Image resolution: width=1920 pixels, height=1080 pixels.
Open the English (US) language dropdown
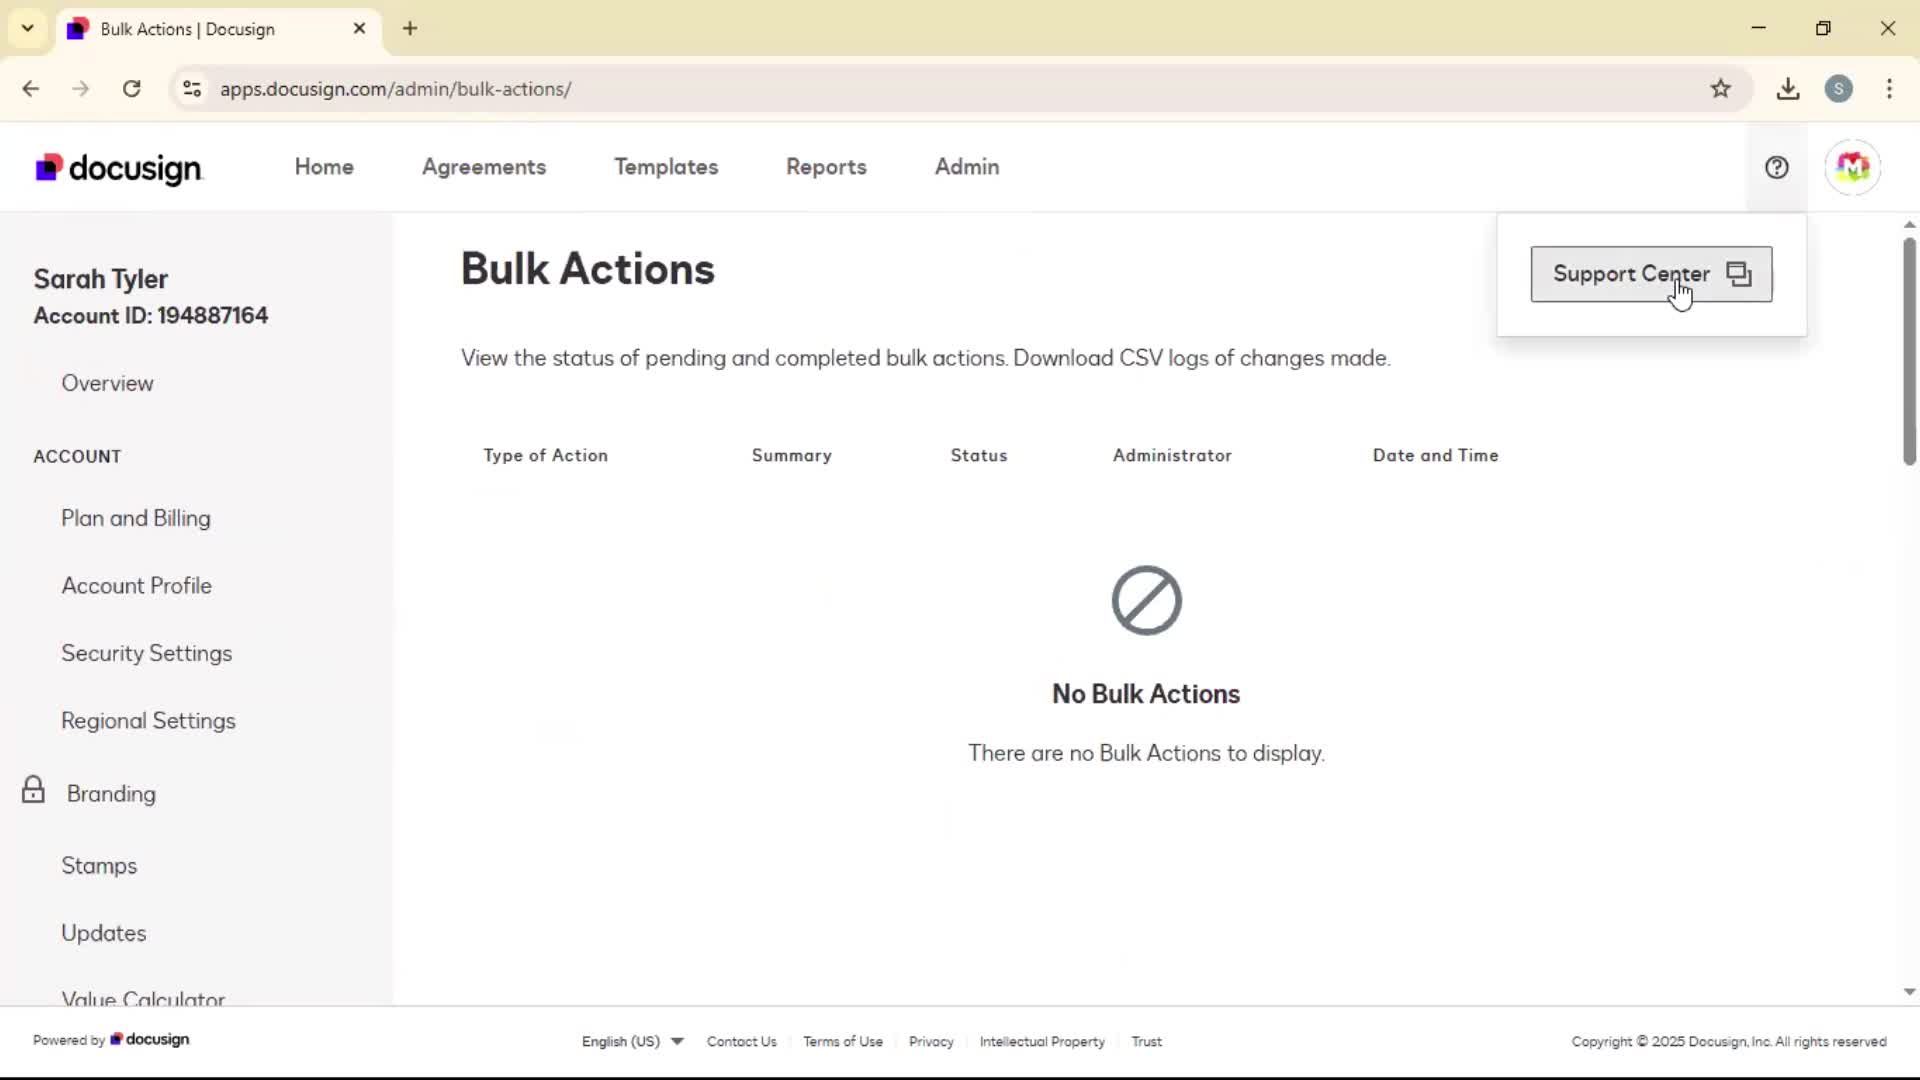coord(632,1041)
